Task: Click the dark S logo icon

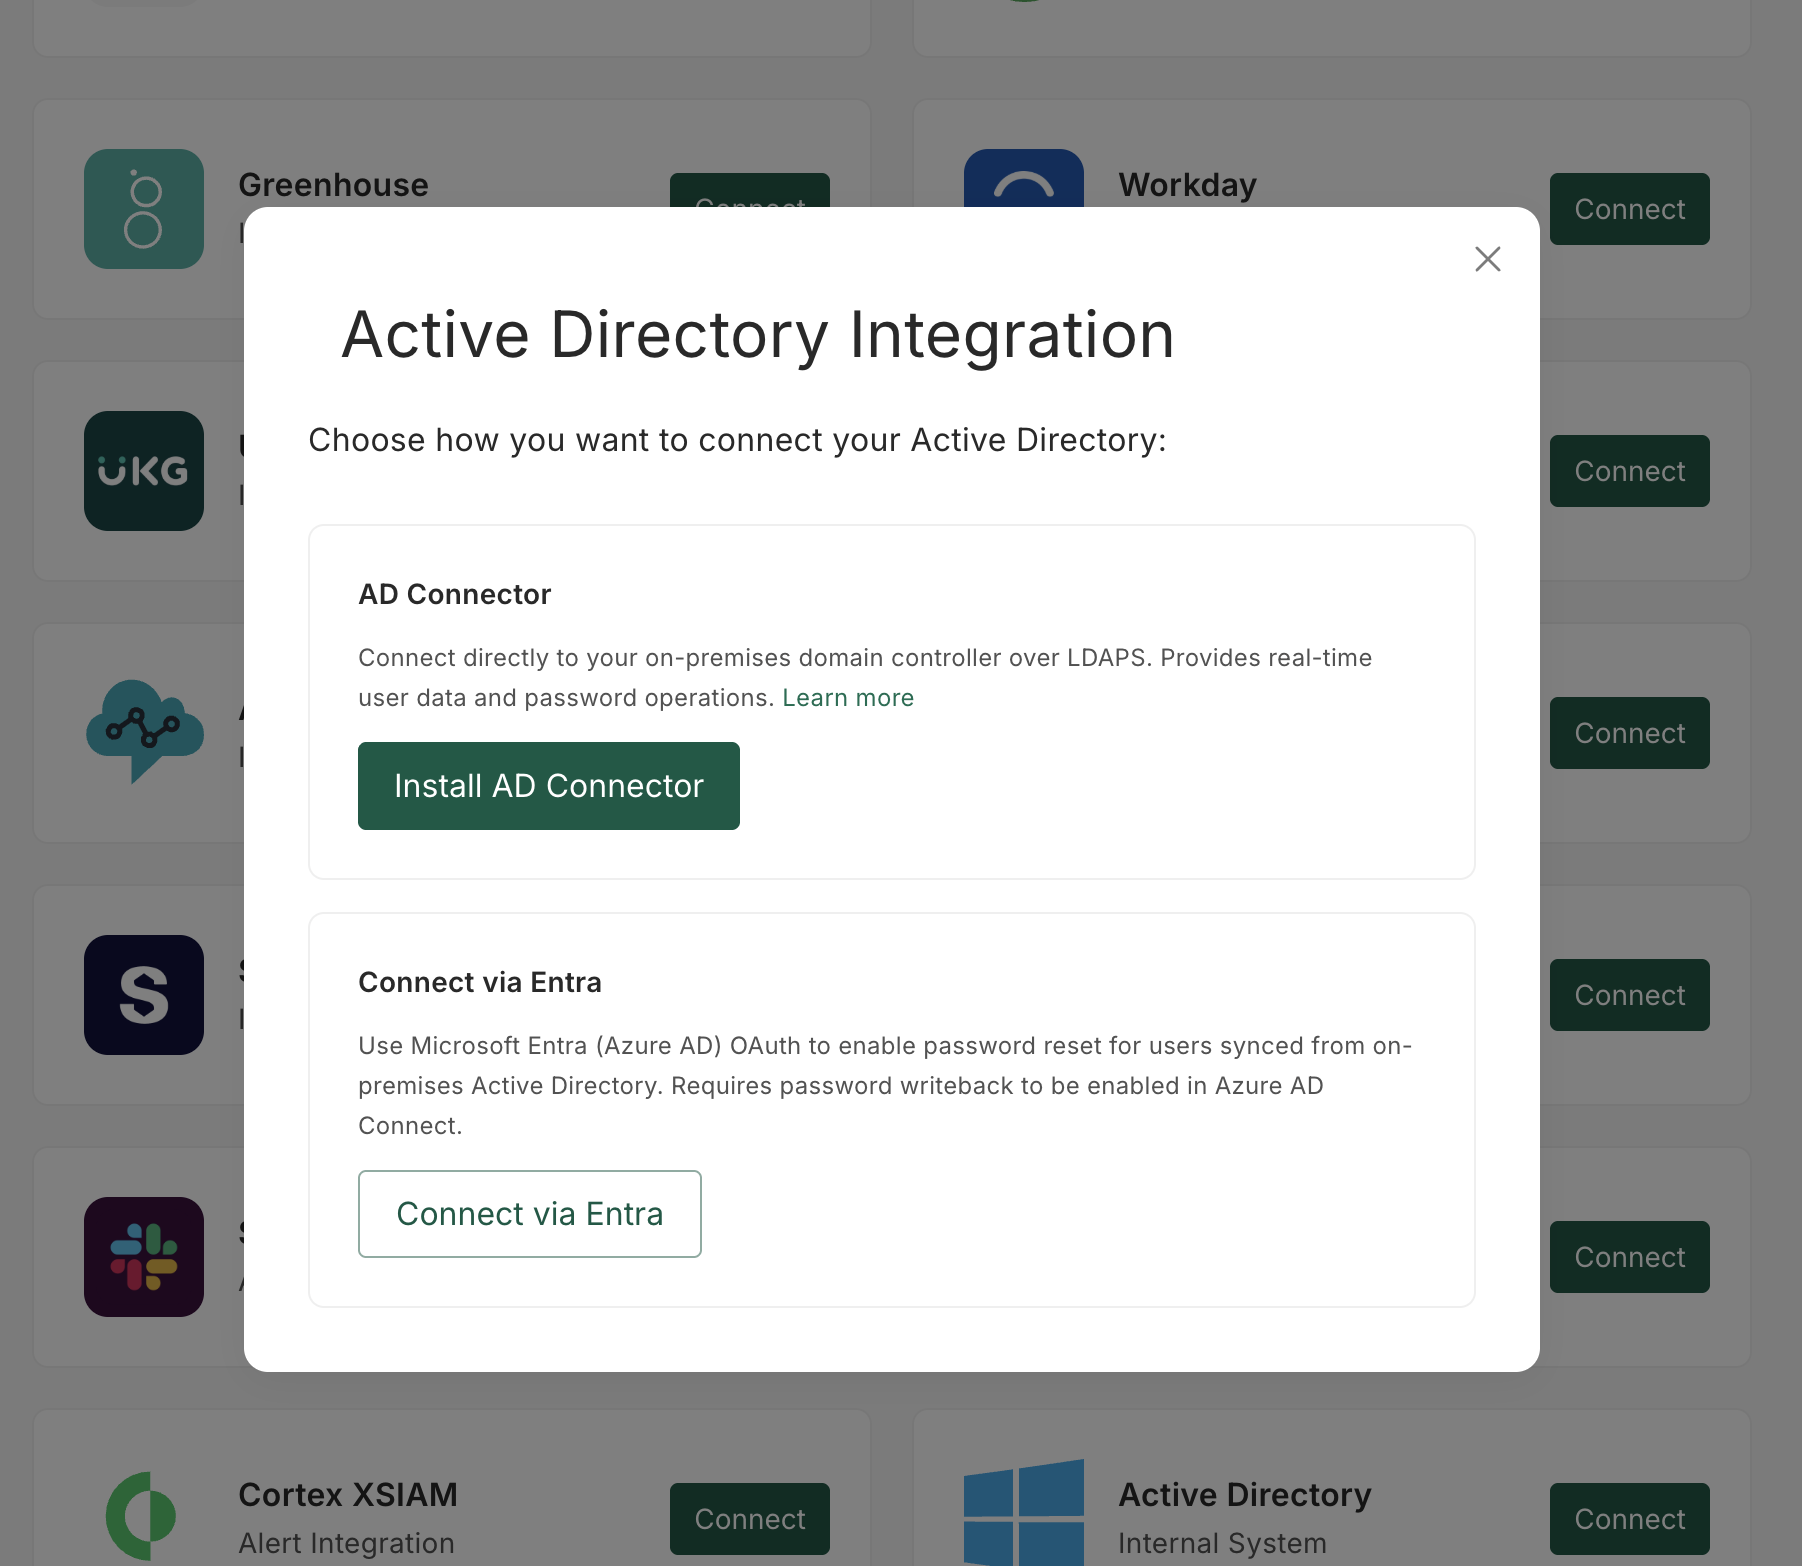Action: (144, 995)
